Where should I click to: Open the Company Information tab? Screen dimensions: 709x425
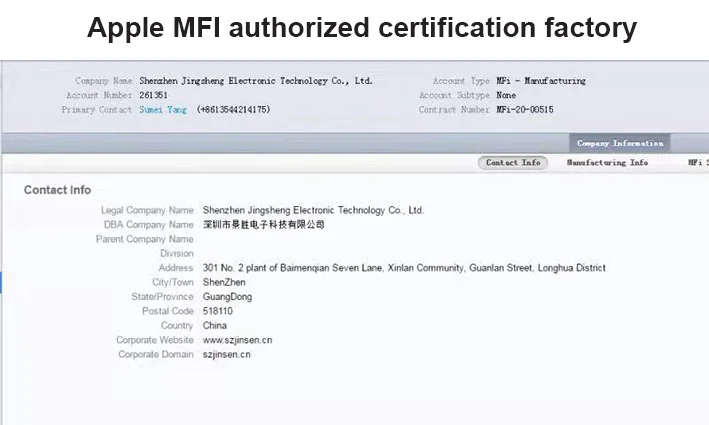click(619, 143)
